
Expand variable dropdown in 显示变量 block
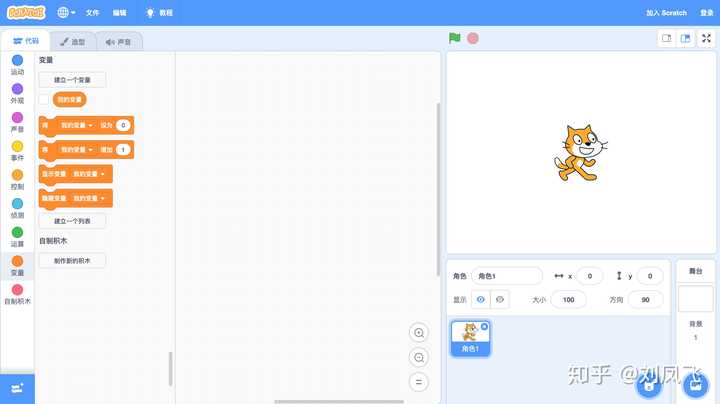tap(102, 174)
